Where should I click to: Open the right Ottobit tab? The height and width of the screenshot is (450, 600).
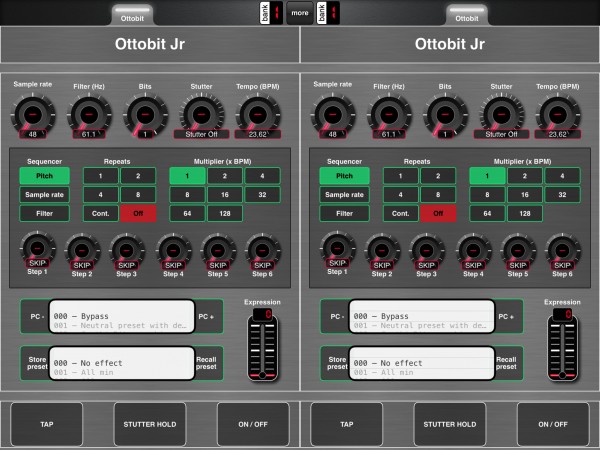click(x=467, y=15)
